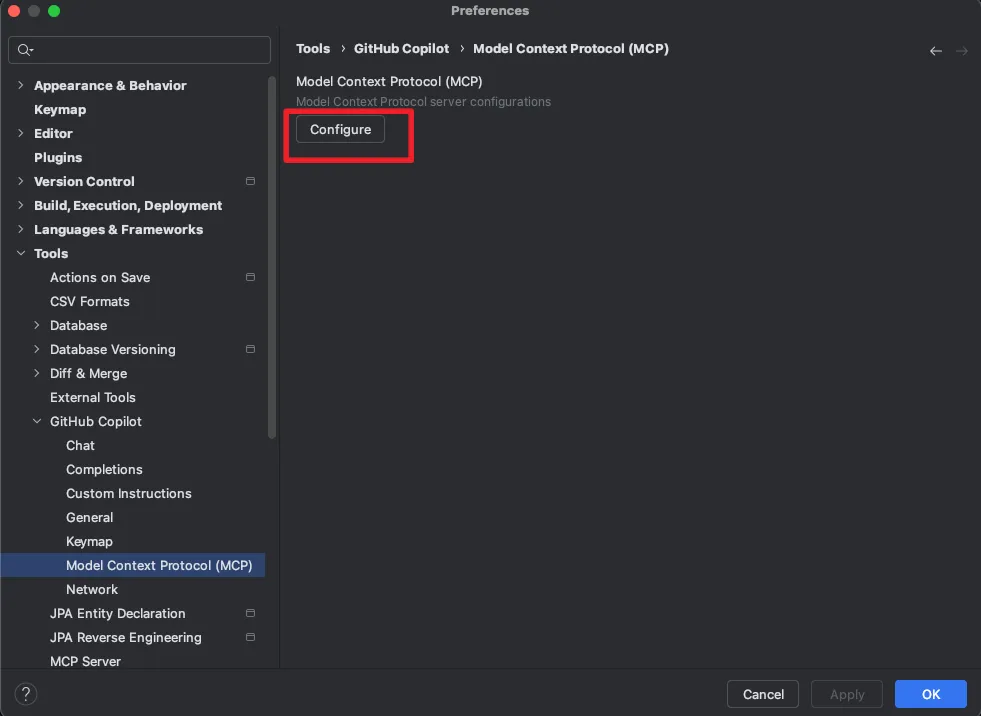The image size is (981, 716).
Task: Select the Network settings page
Action: (92, 589)
